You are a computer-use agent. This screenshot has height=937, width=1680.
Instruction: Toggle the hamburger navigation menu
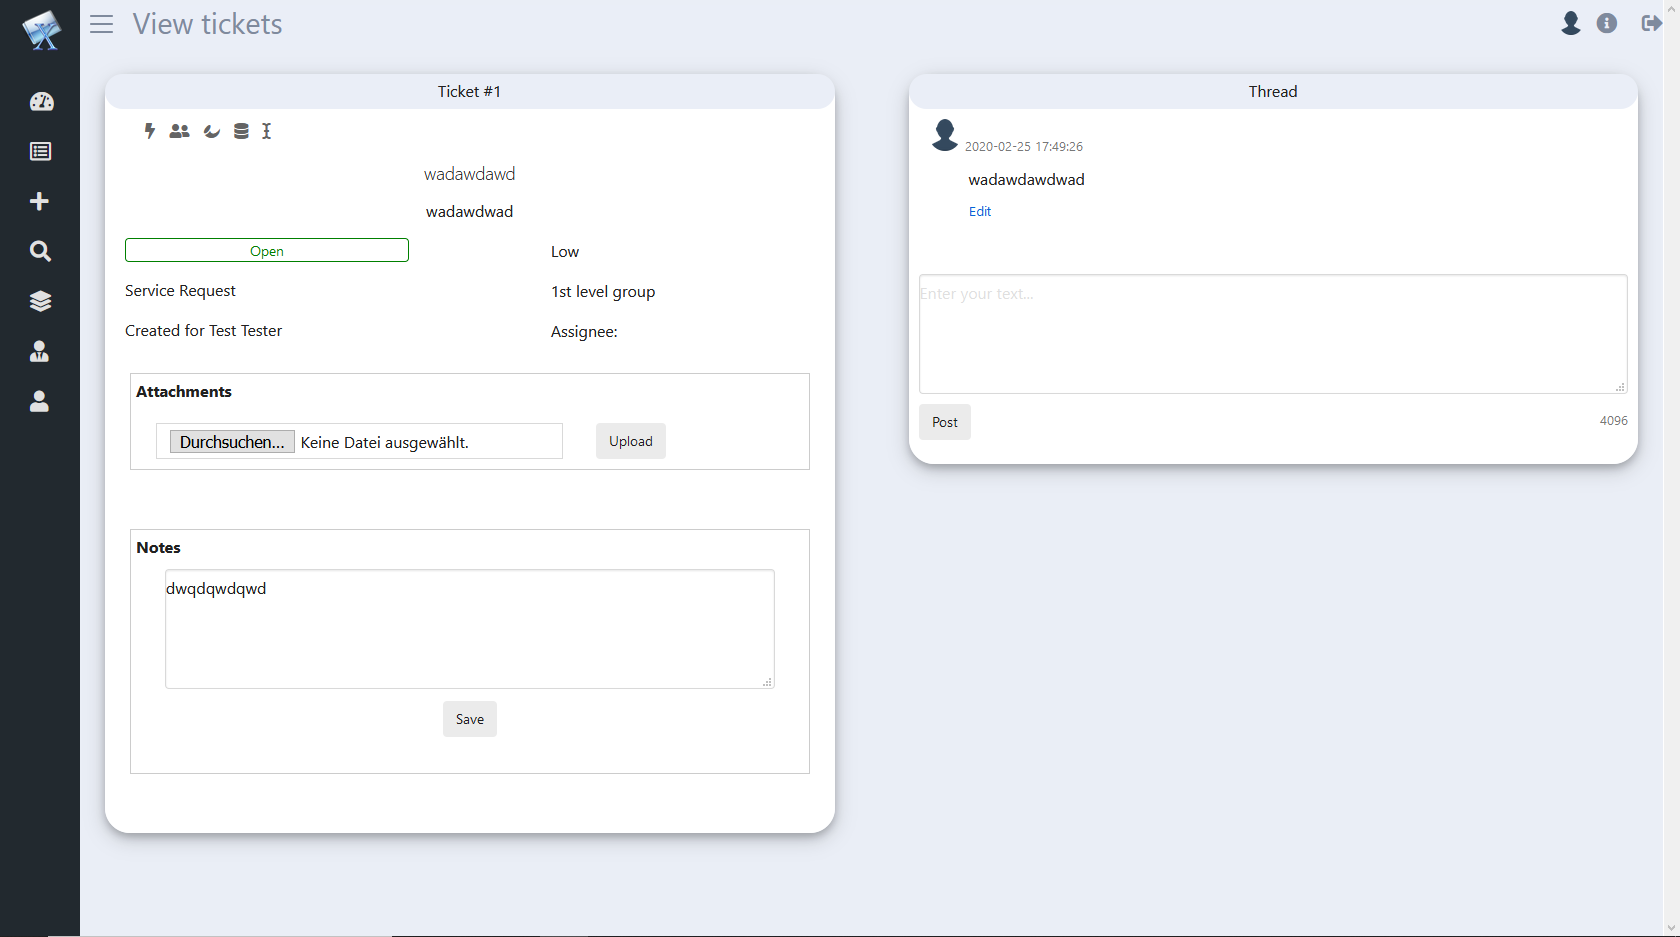[x=101, y=24]
